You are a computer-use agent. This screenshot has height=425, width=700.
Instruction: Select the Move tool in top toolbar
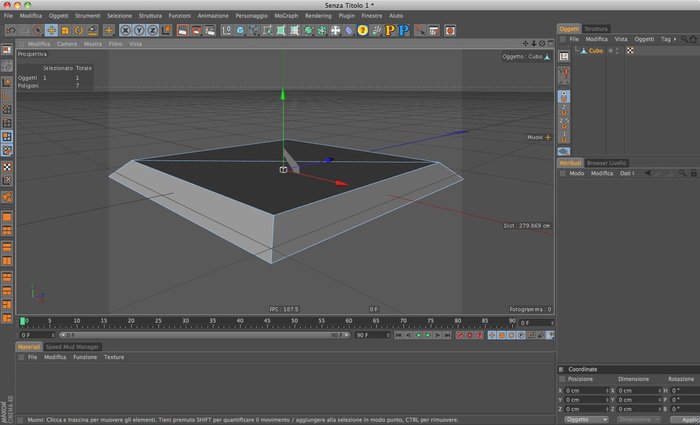coord(51,30)
